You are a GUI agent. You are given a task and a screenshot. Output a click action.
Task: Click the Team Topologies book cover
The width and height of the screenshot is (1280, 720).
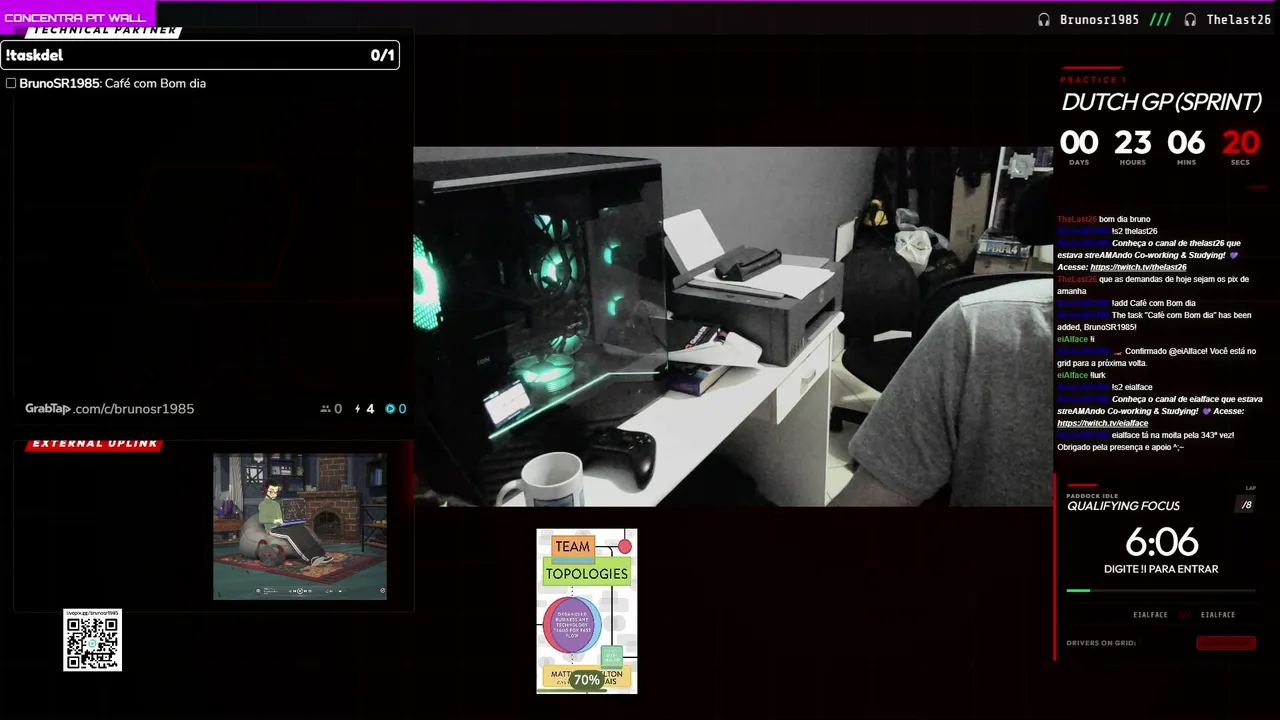[x=587, y=611]
